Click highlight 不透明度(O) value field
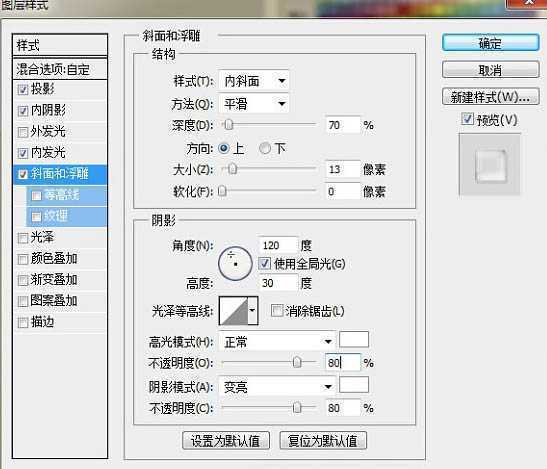This screenshot has height=469, width=547. point(342,363)
